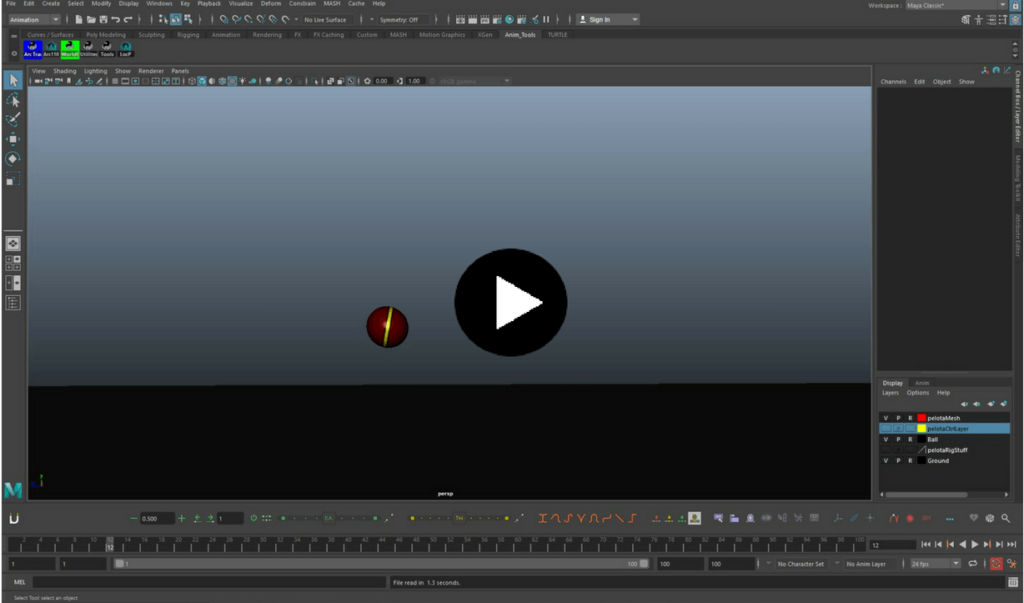This screenshot has width=1024, height=603.
Task: Click the red swatch of the pelotaMesh layer
Action: [x=921, y=418]
